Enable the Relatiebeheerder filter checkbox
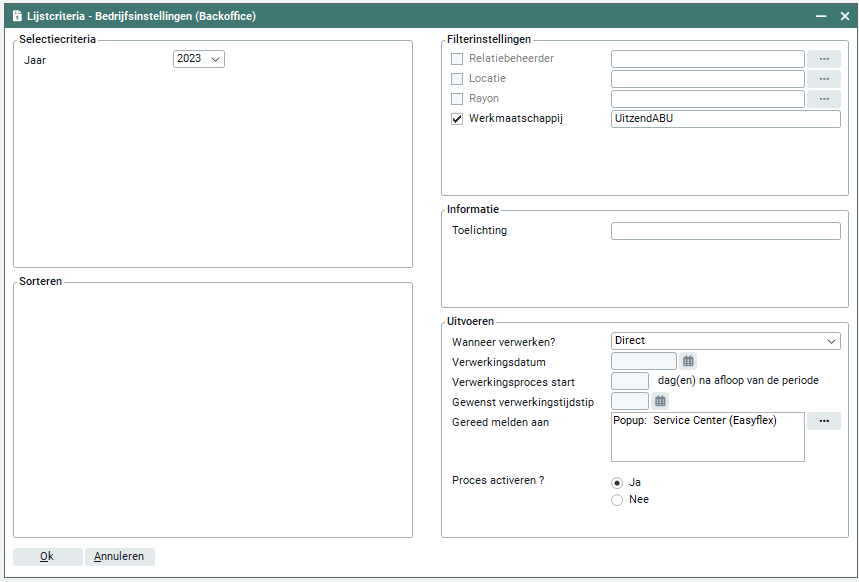This screenshot has height=582, width=859. (x=457, y=59)
